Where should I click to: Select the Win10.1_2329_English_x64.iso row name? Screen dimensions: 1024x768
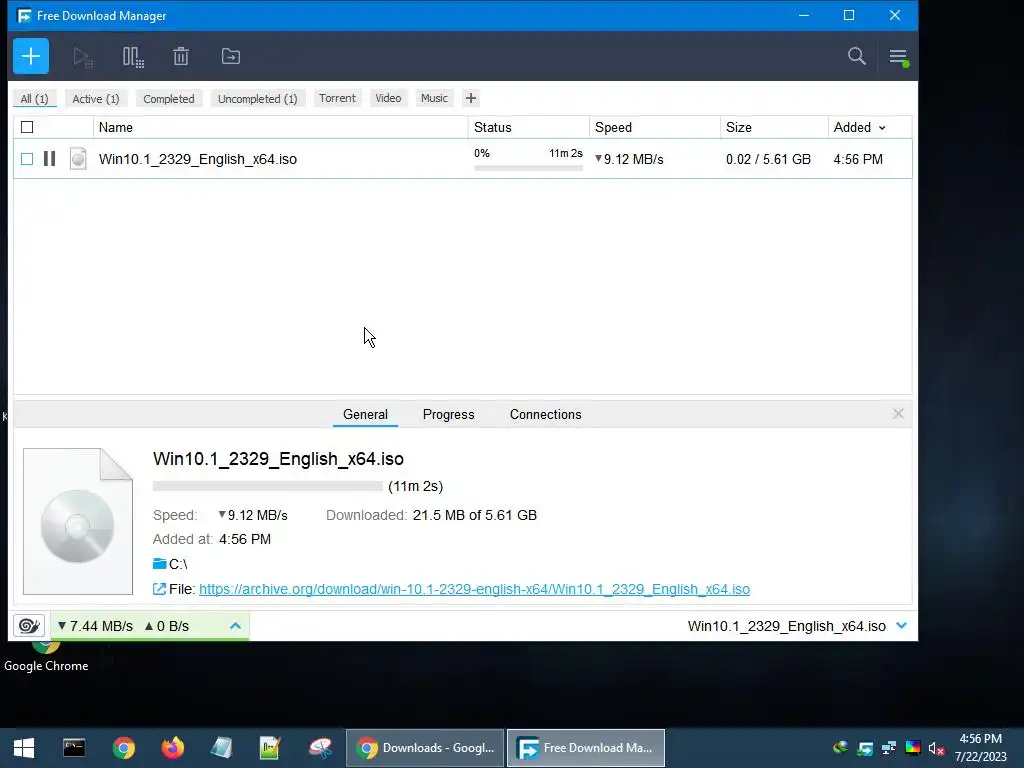coord(198,159)
